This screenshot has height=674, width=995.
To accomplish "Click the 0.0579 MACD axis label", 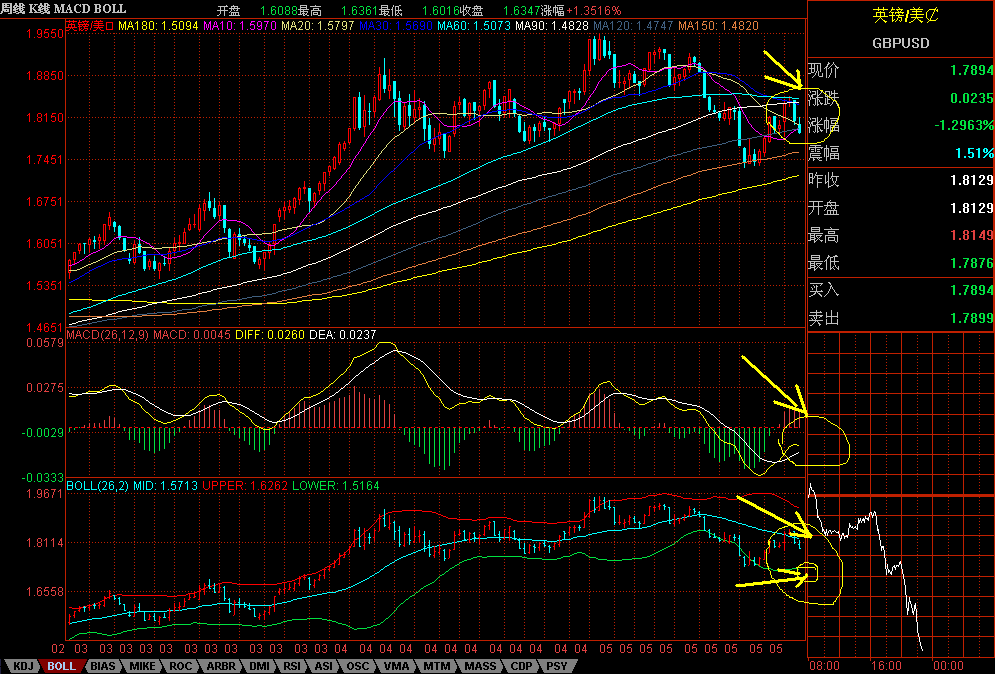I will pyautogui.click(x=45, y=343).
